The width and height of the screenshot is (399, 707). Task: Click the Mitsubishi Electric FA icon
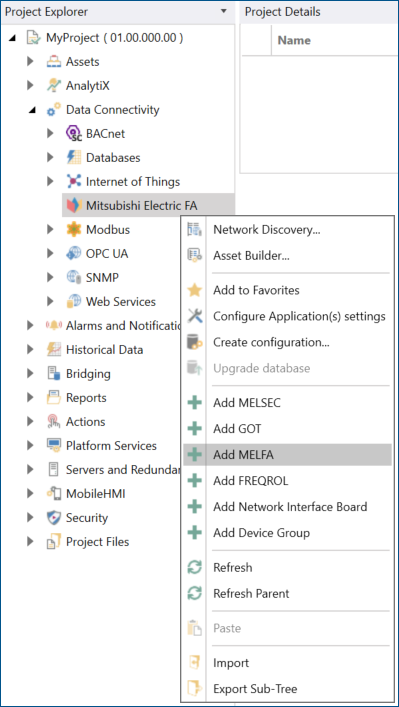click(73, 206)
